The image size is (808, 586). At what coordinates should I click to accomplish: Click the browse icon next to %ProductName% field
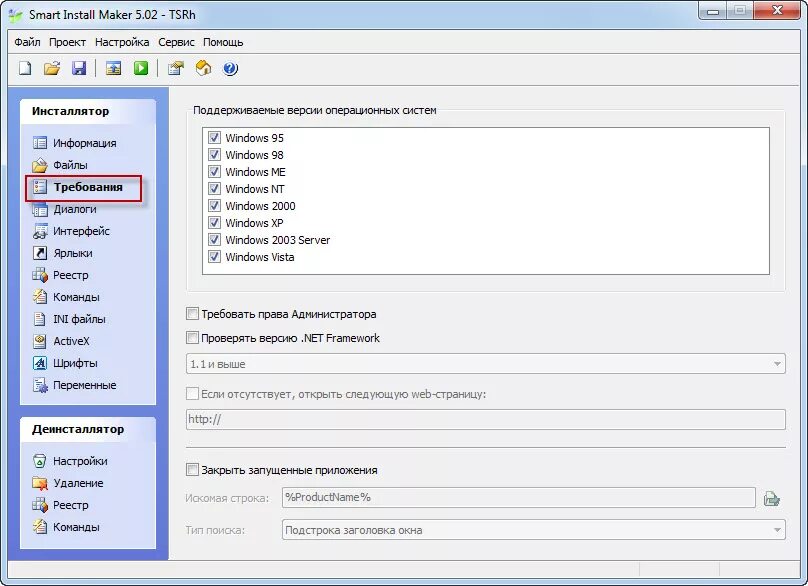pyautogui.click(x=771, y=498)
